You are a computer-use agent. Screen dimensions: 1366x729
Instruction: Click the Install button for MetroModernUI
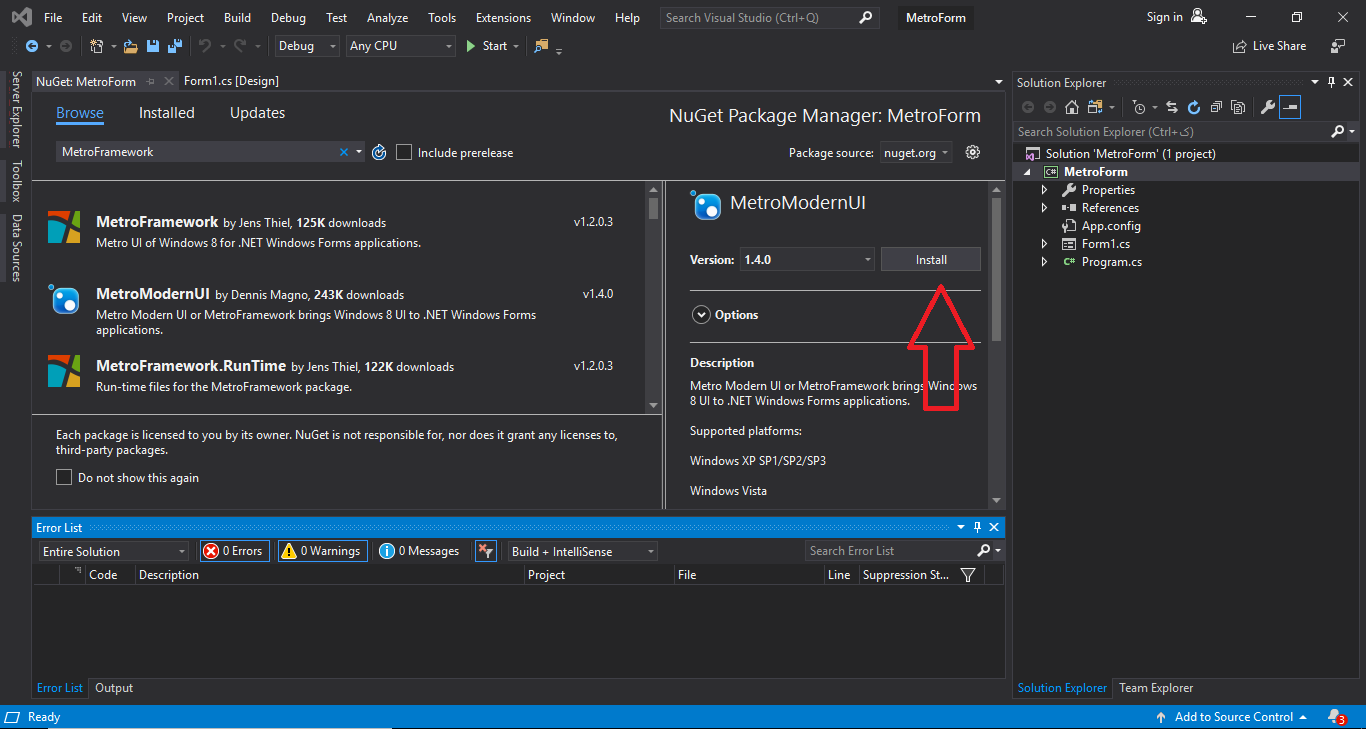pyautogui.click(x=930, y=259)
